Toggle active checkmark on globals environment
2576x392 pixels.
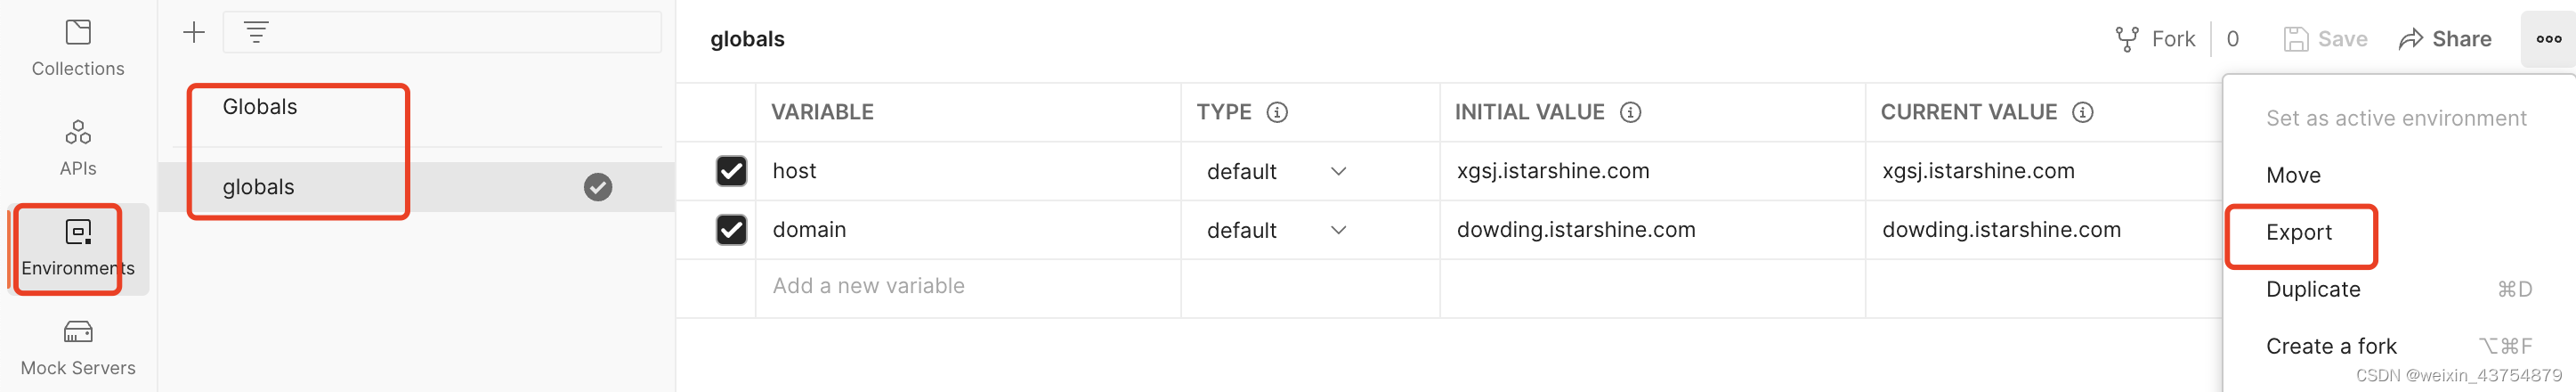598,187
